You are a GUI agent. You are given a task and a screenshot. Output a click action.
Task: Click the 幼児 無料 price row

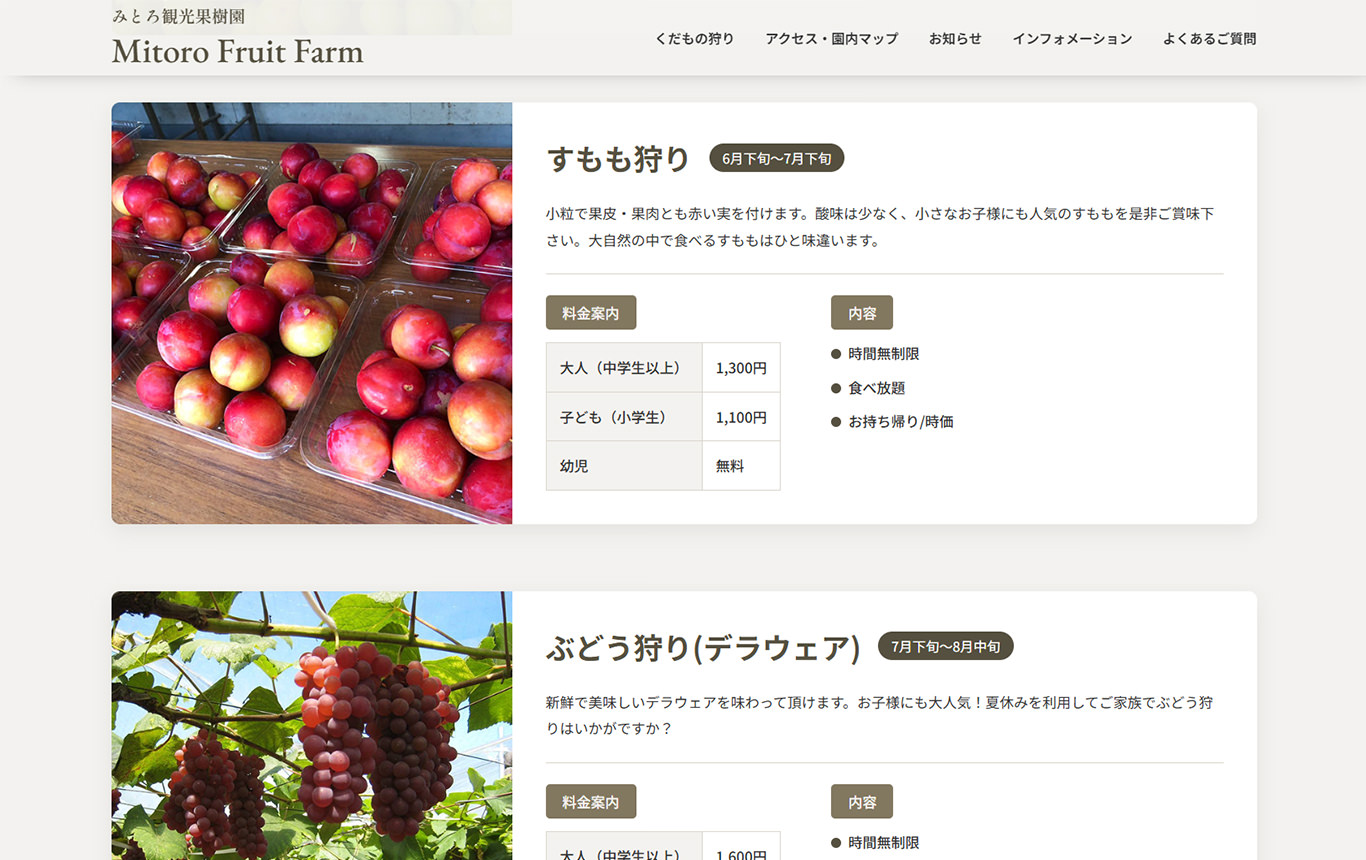[663, 466]
